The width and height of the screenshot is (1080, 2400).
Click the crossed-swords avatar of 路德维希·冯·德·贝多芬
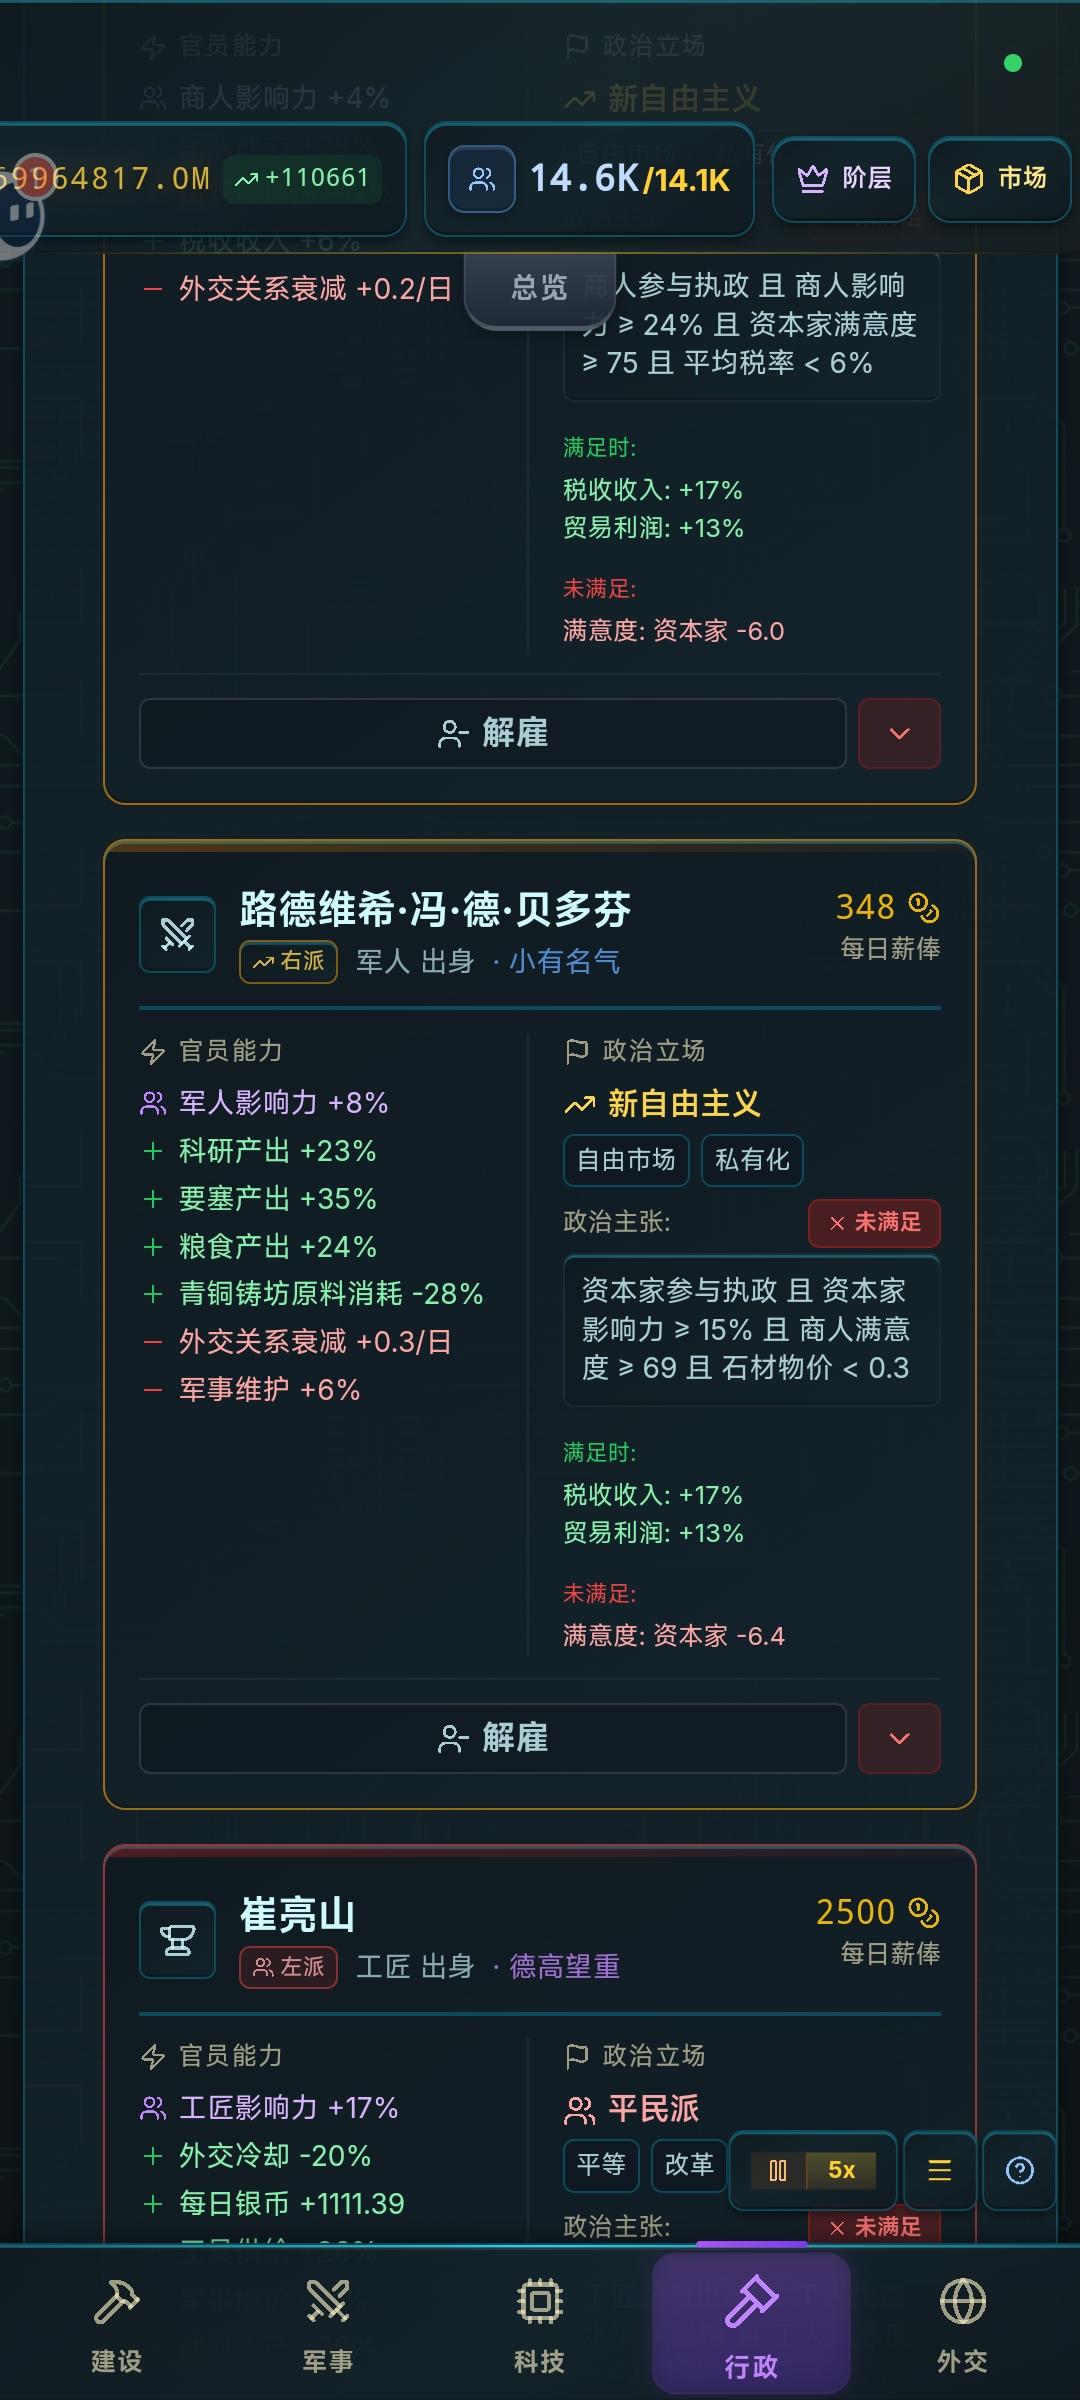178,935
